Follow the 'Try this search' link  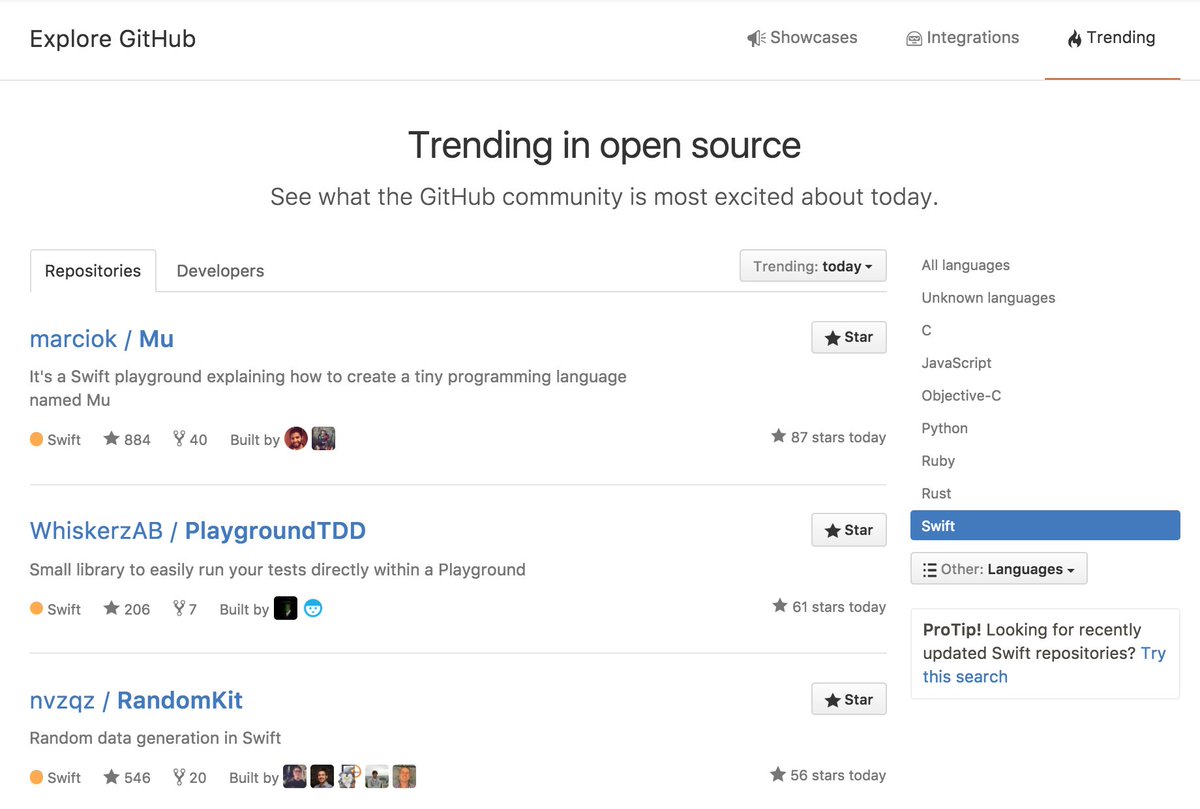coord(1044,665)
